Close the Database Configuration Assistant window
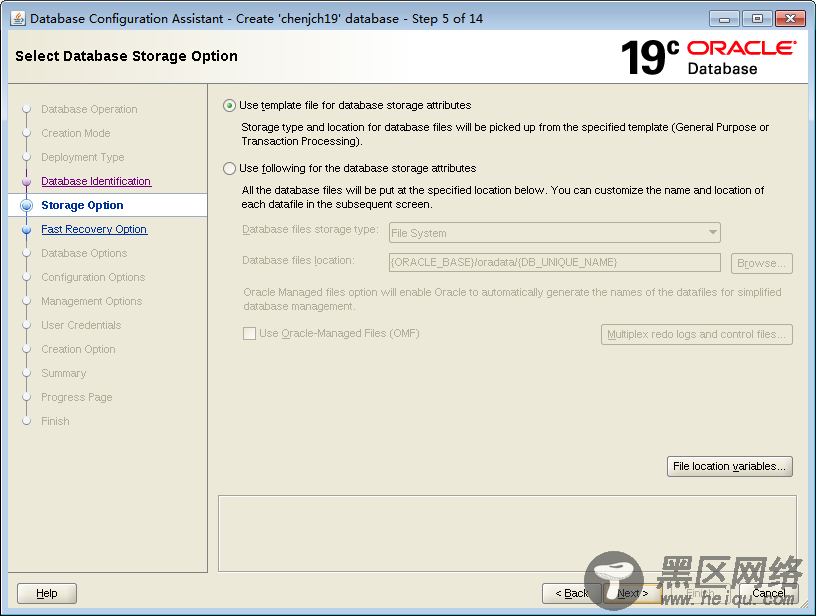This screenshot has height=616, width=816. [790, 19]
